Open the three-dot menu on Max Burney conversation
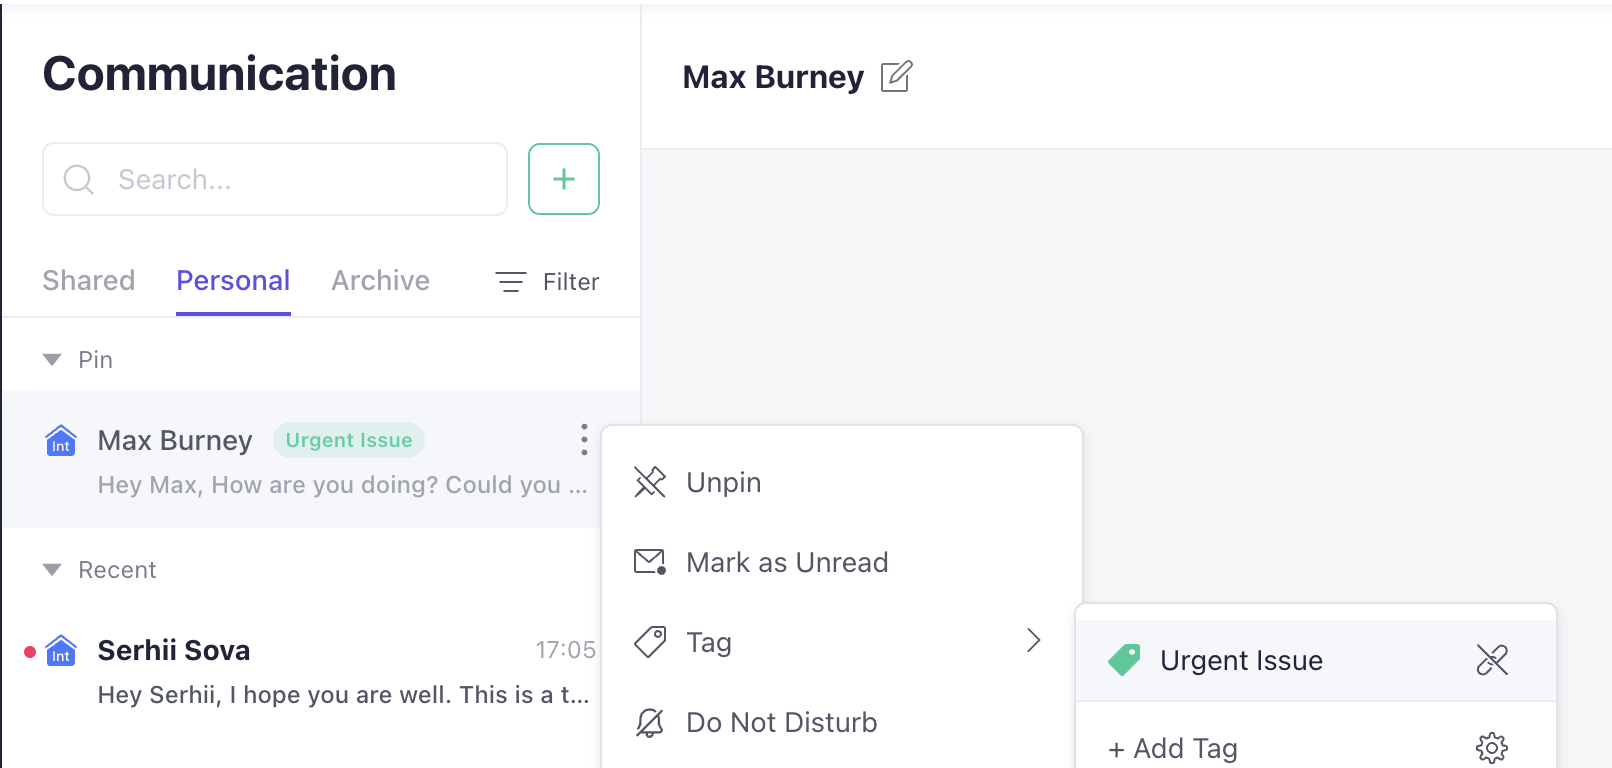 [x=584, y=440]
